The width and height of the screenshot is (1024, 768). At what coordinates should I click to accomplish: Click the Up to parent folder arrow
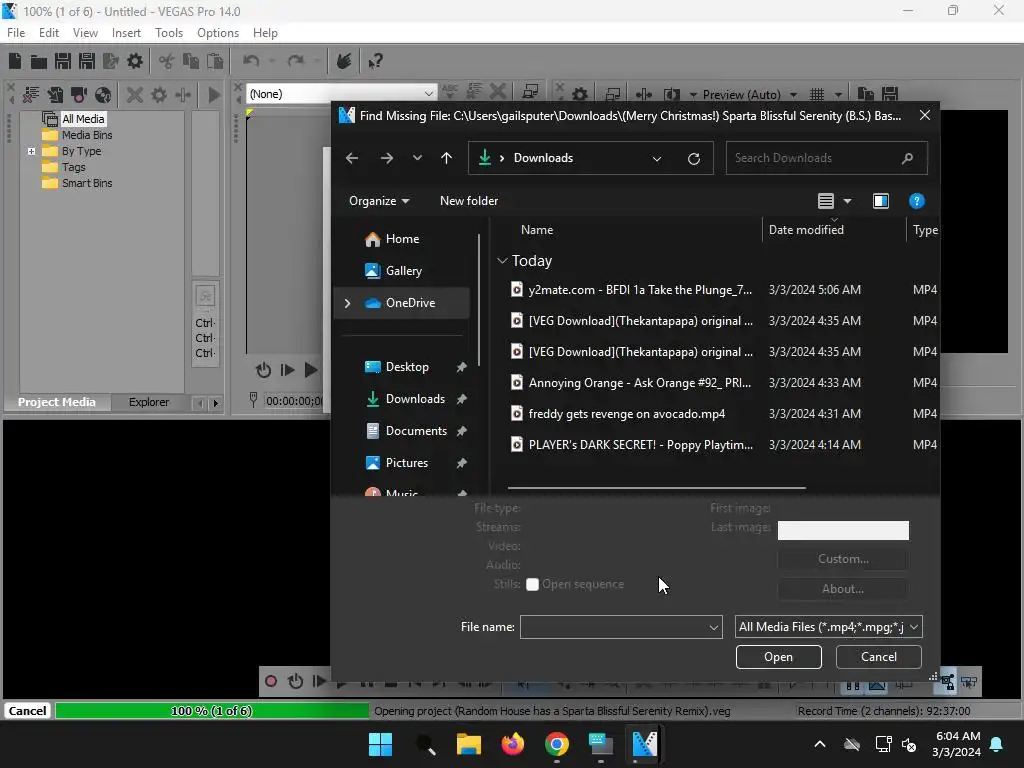click(447, 158)
